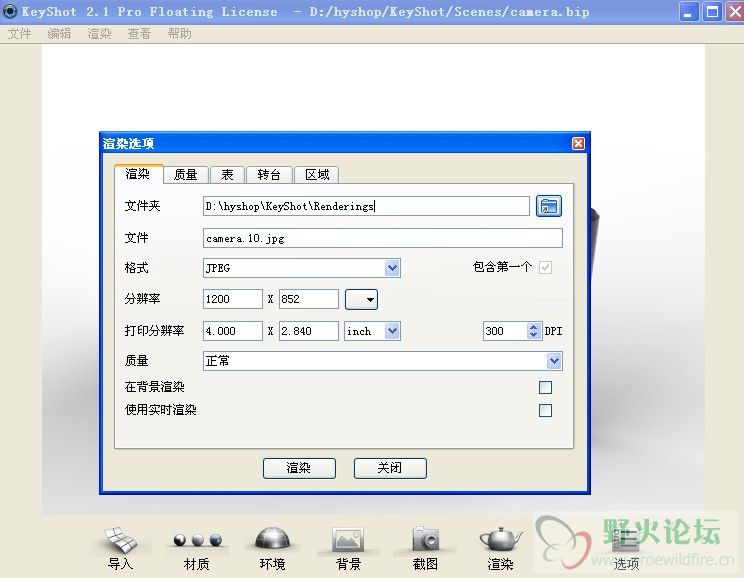
Task: Expand the 质量 正常 dropdown
Action: [554, 361]
